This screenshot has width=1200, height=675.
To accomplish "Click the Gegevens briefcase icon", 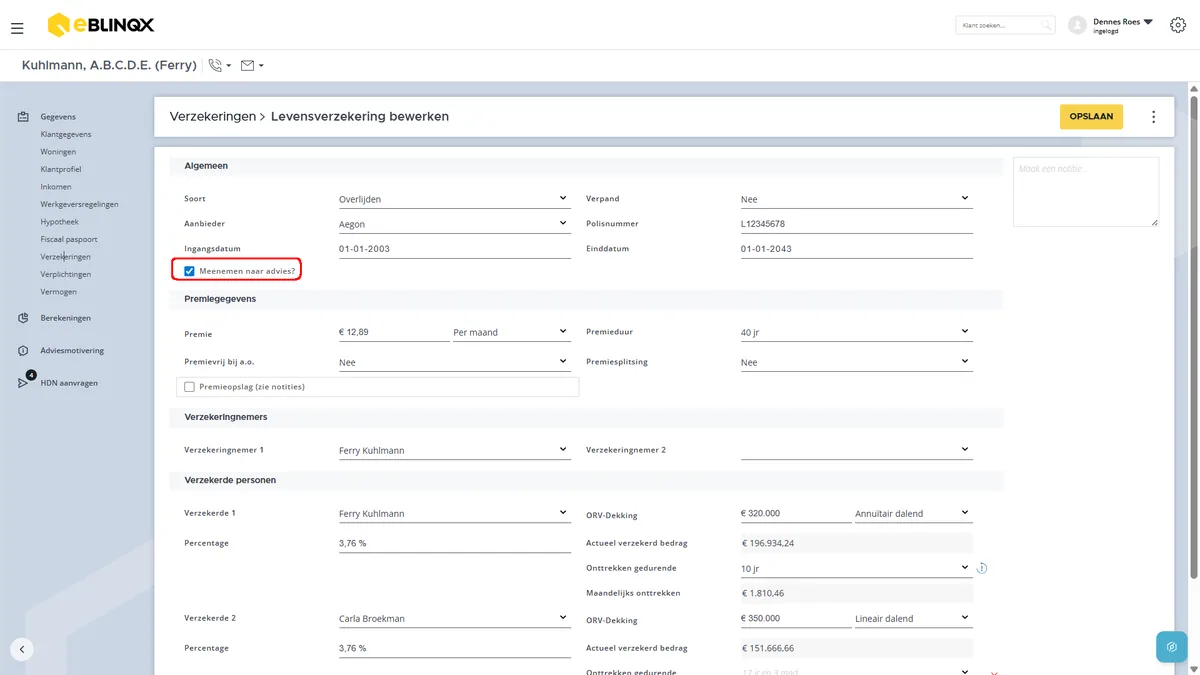I will pos(23,117).
